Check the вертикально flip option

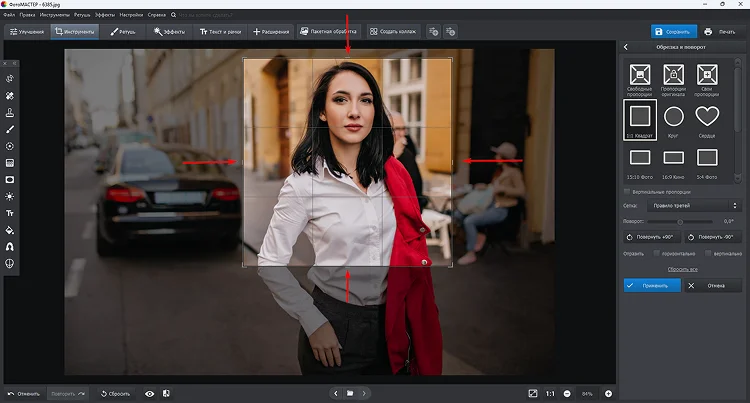pos(708,253)
